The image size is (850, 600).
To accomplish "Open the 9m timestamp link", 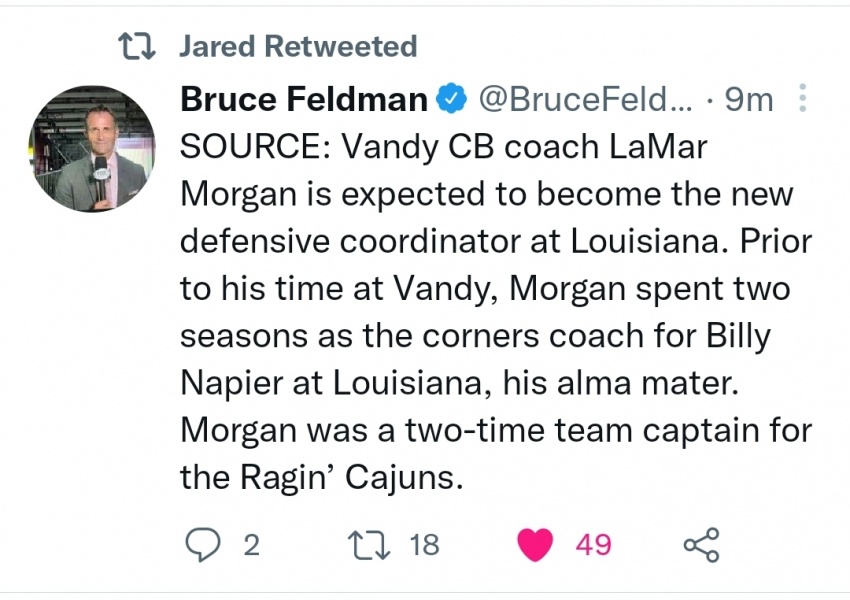I will pyautogui.click(x=748, y=99).
